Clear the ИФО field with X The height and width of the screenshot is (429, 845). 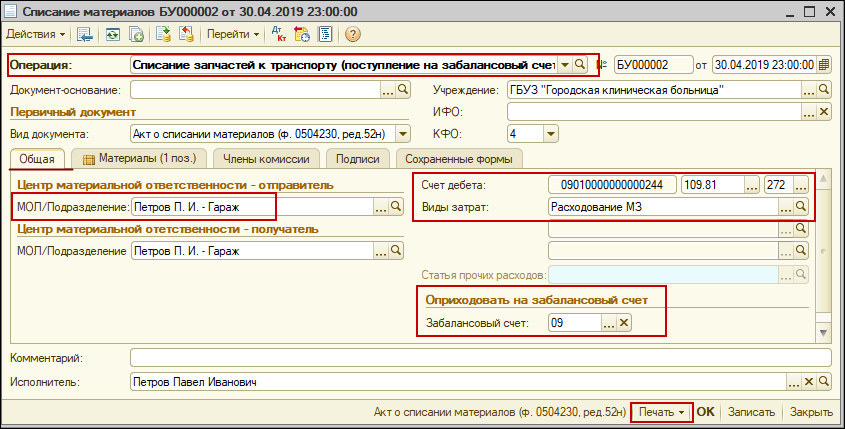point(823,112)
